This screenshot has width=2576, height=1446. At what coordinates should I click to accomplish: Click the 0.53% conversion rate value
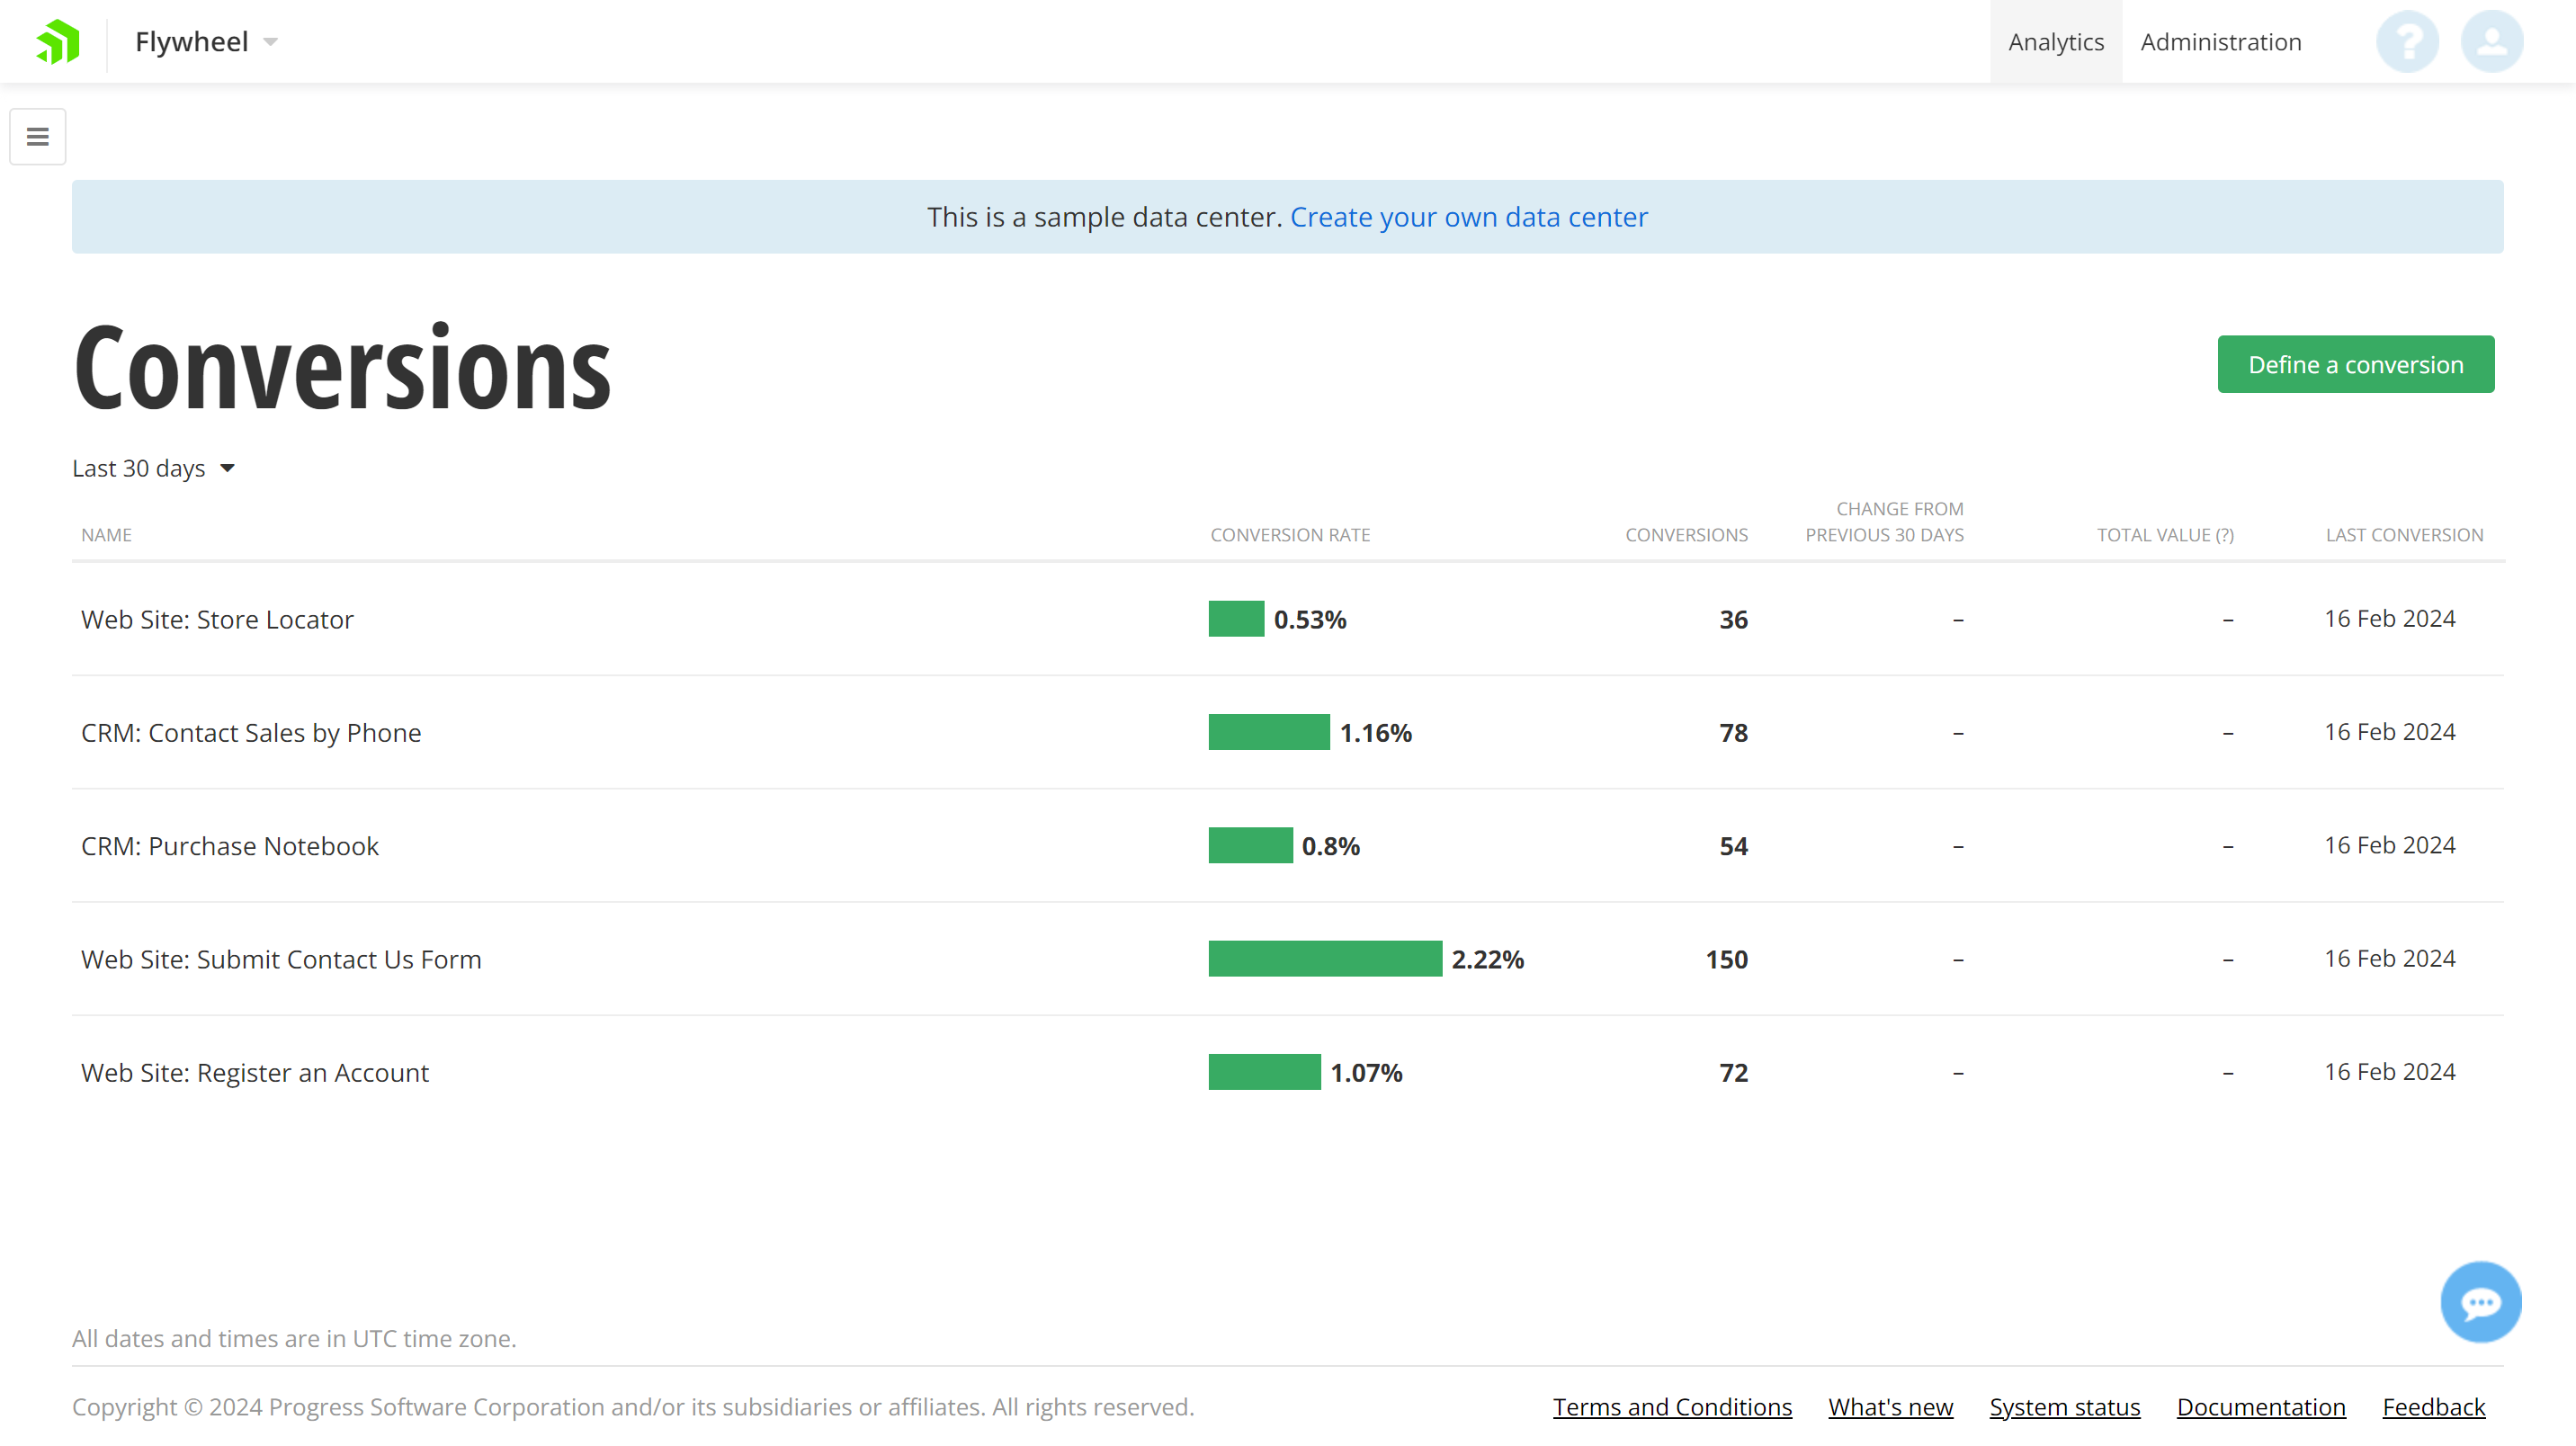tap(1310, 619)
